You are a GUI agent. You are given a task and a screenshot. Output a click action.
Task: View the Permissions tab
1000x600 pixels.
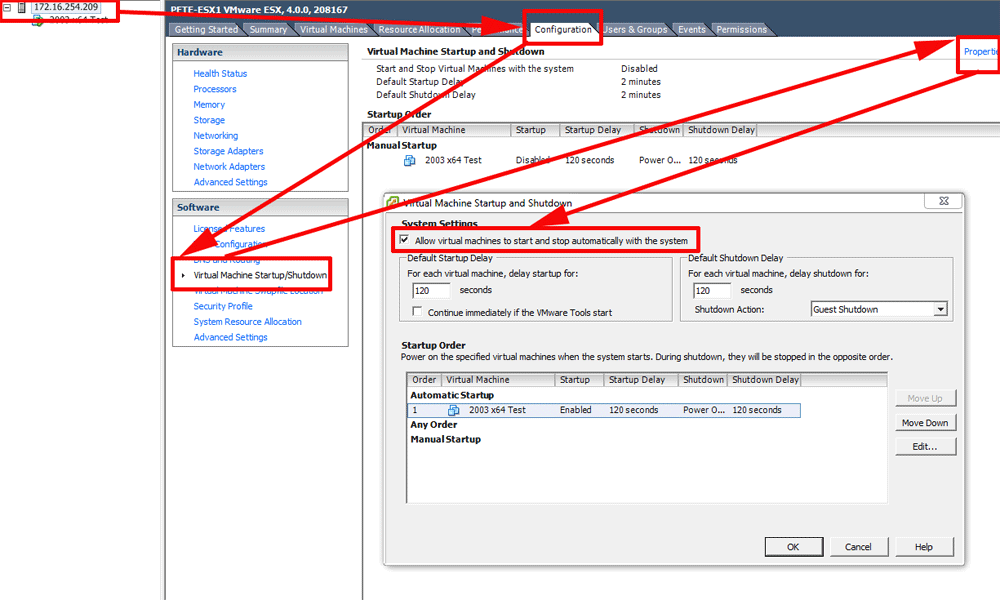click(x=741, y=29)
